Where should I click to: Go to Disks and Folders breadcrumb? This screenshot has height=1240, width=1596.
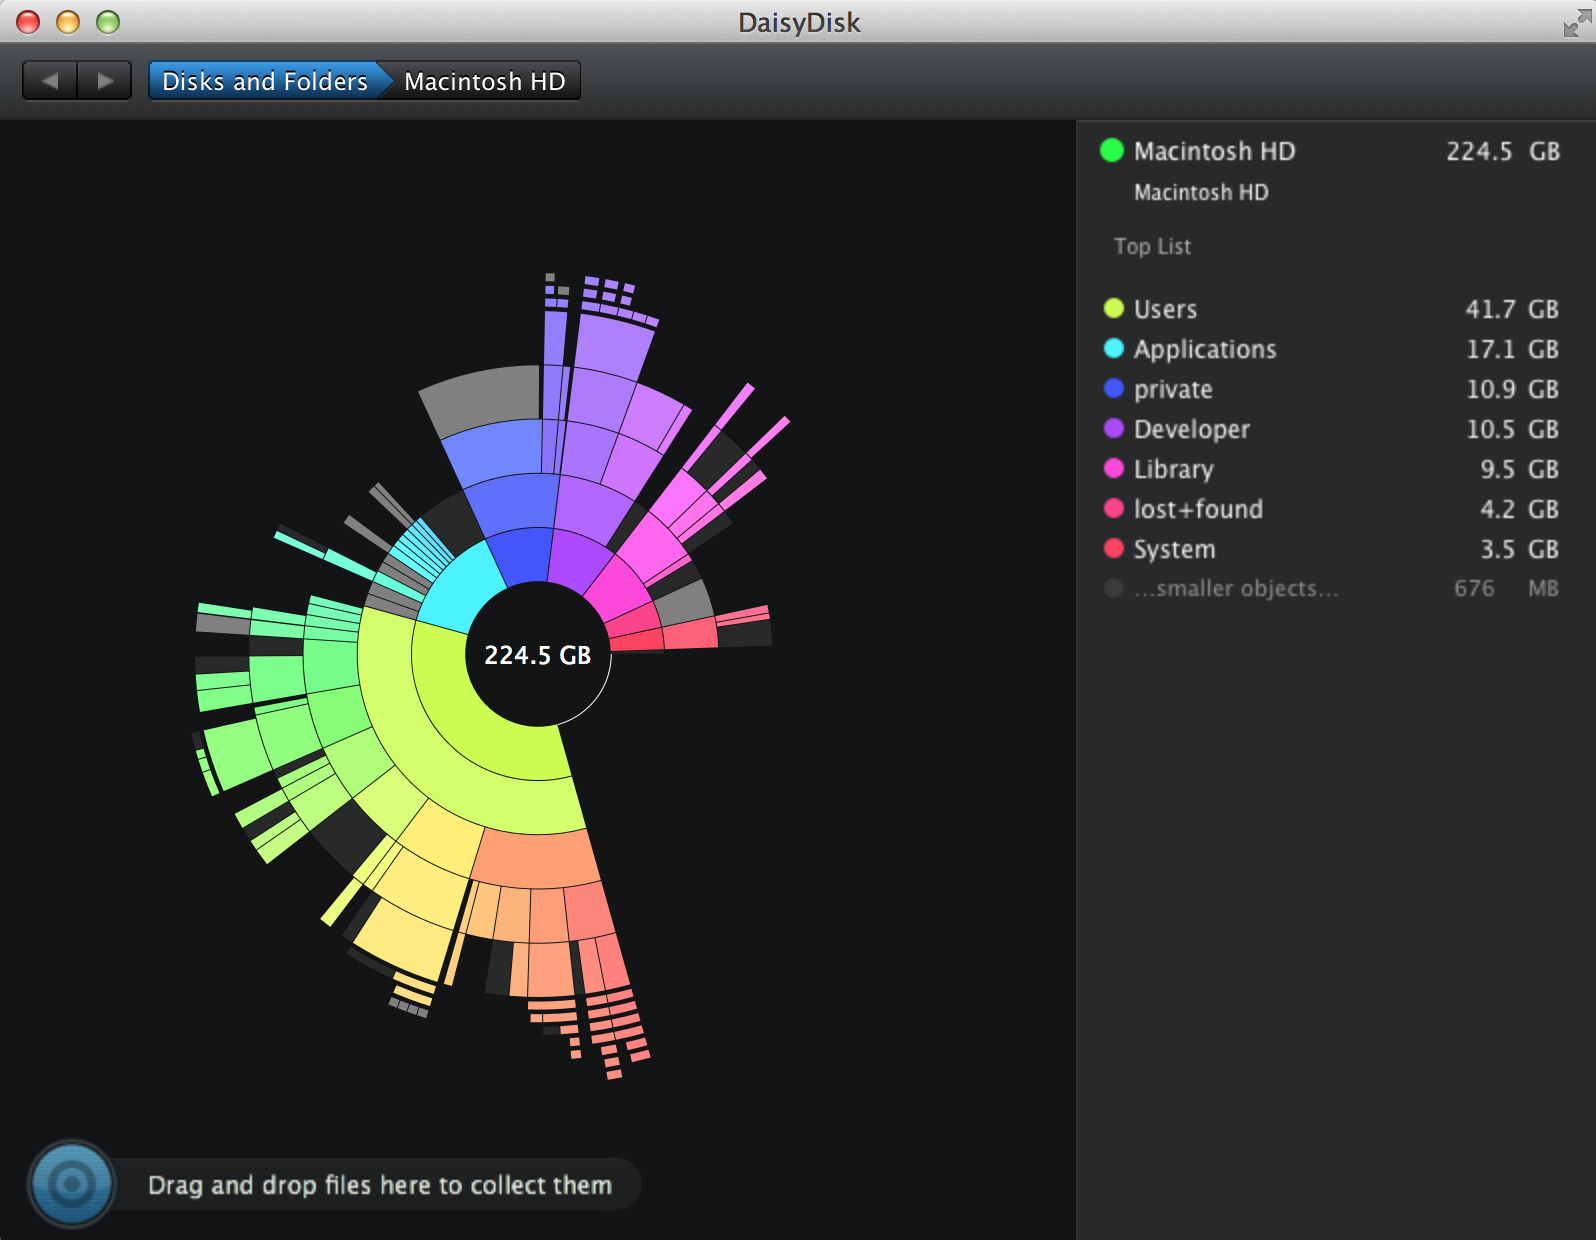265,81
